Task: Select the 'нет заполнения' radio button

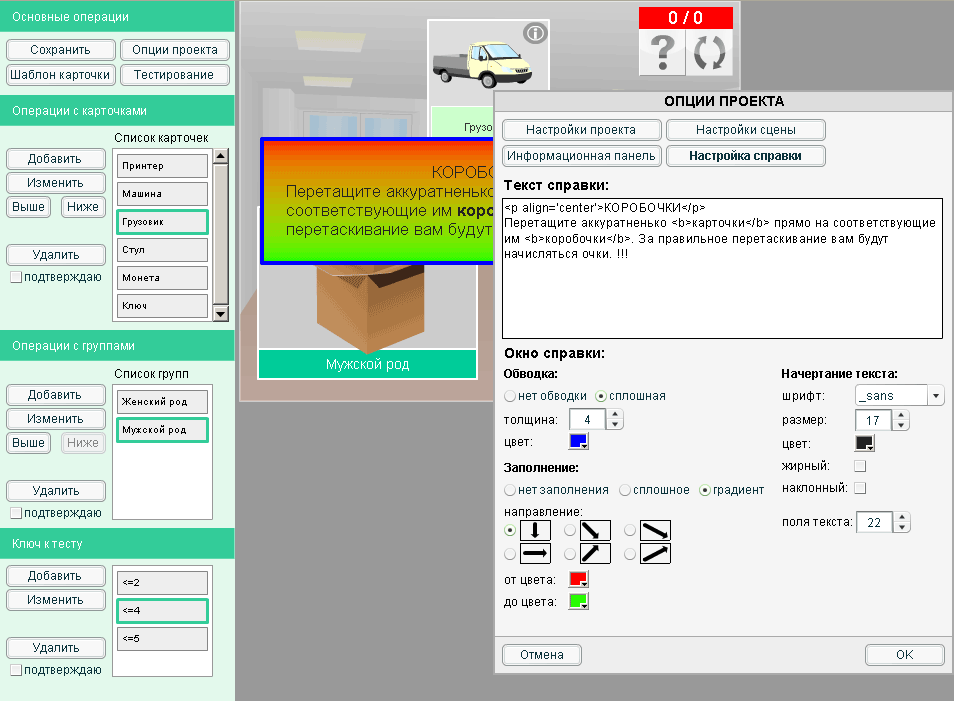Action: click(510, 490)
